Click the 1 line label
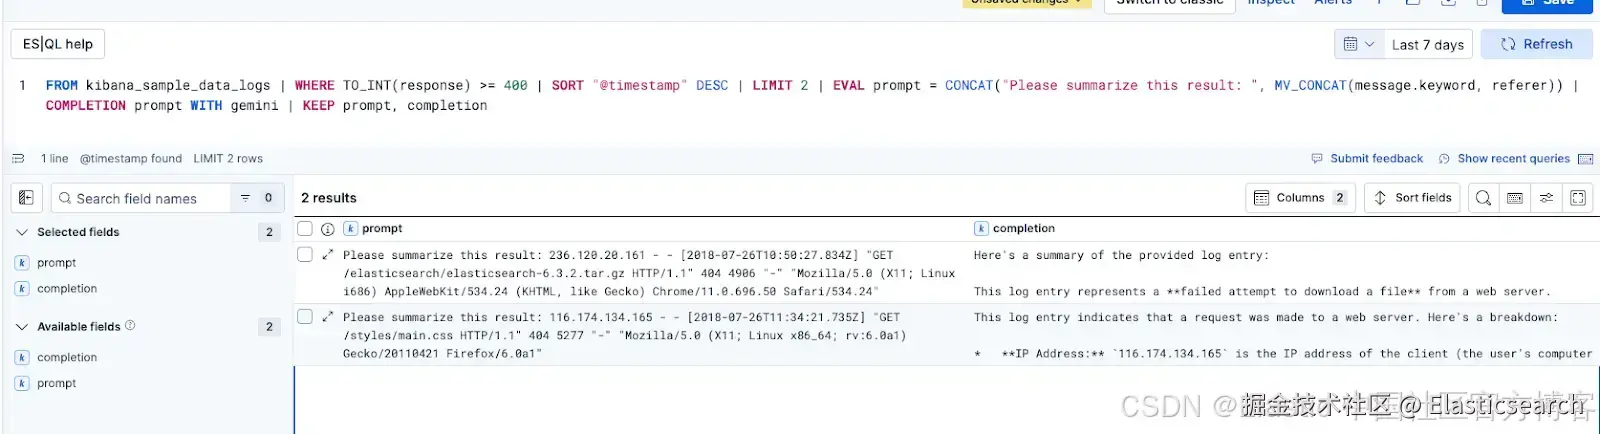The height and width of the screenshot is (434, 1600). click(55, 159)
